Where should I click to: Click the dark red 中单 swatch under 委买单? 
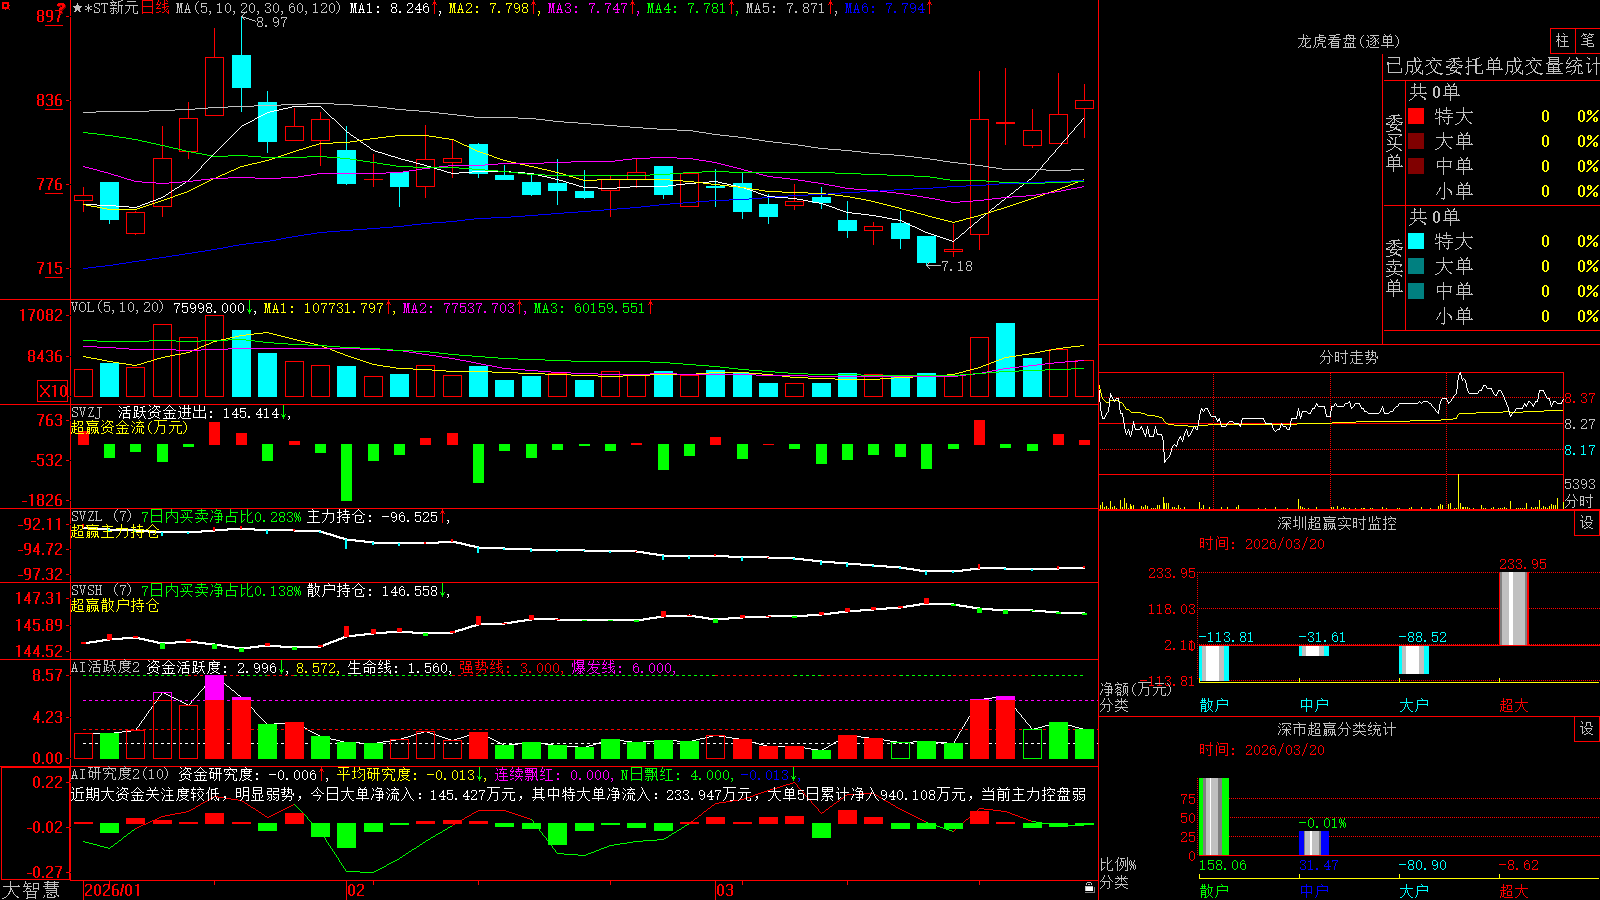coord(1416,166)
